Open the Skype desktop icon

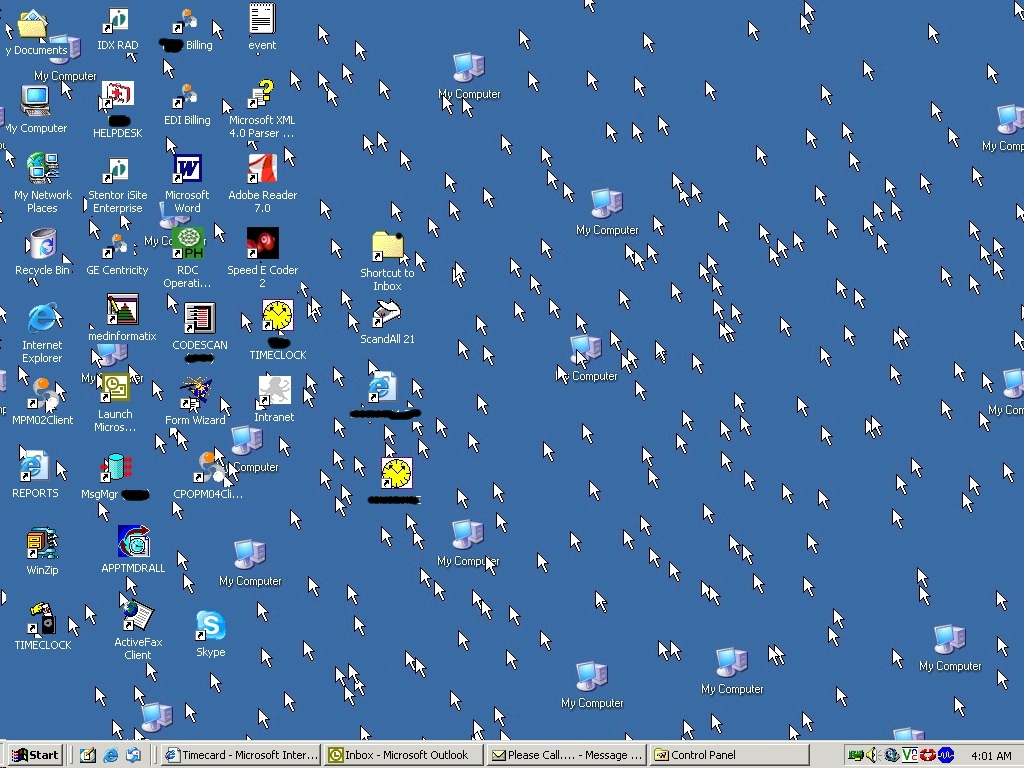[x=210, y=627]
